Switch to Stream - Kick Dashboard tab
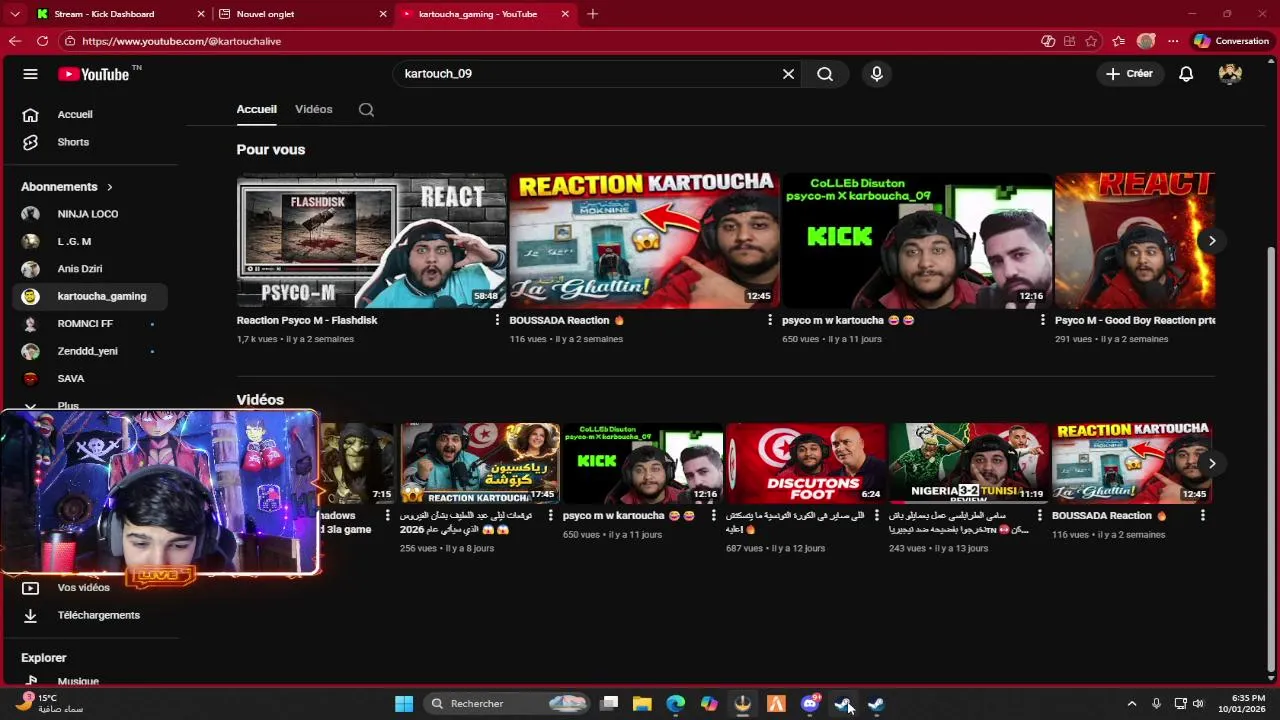This screenshot has width=1280, height=720. [x=118, y=14]
